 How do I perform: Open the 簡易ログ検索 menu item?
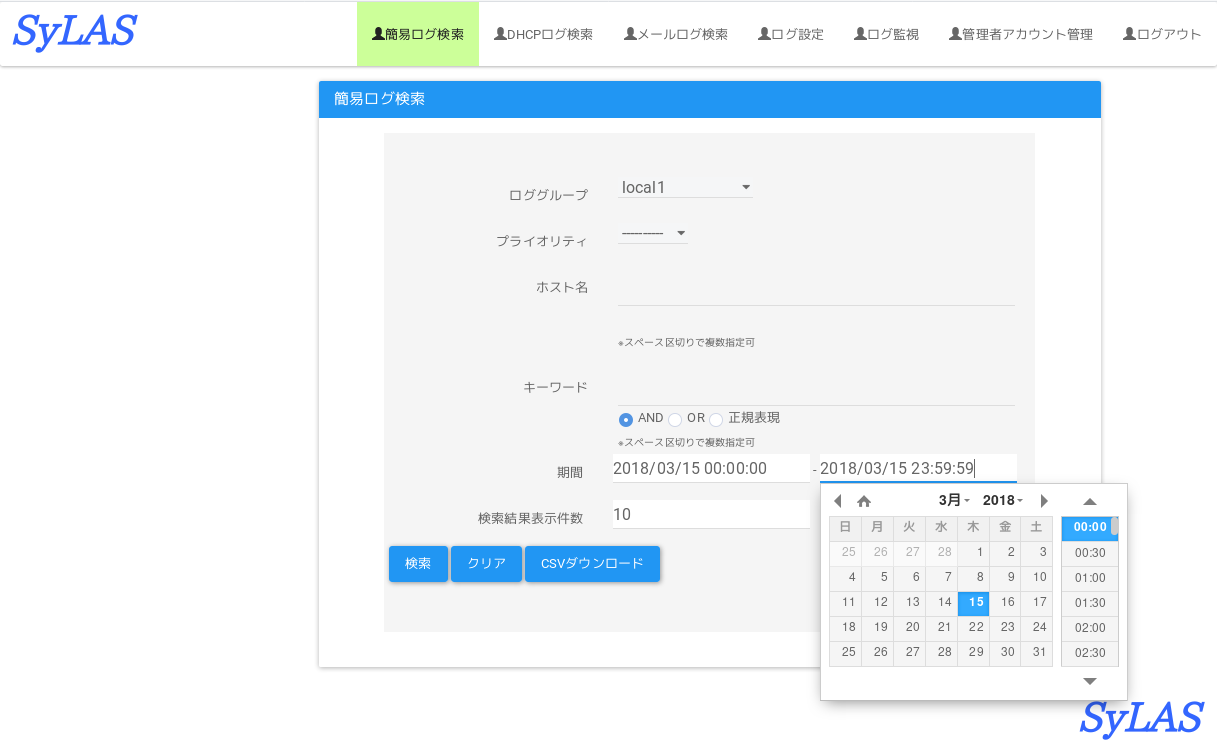[418, 34]
